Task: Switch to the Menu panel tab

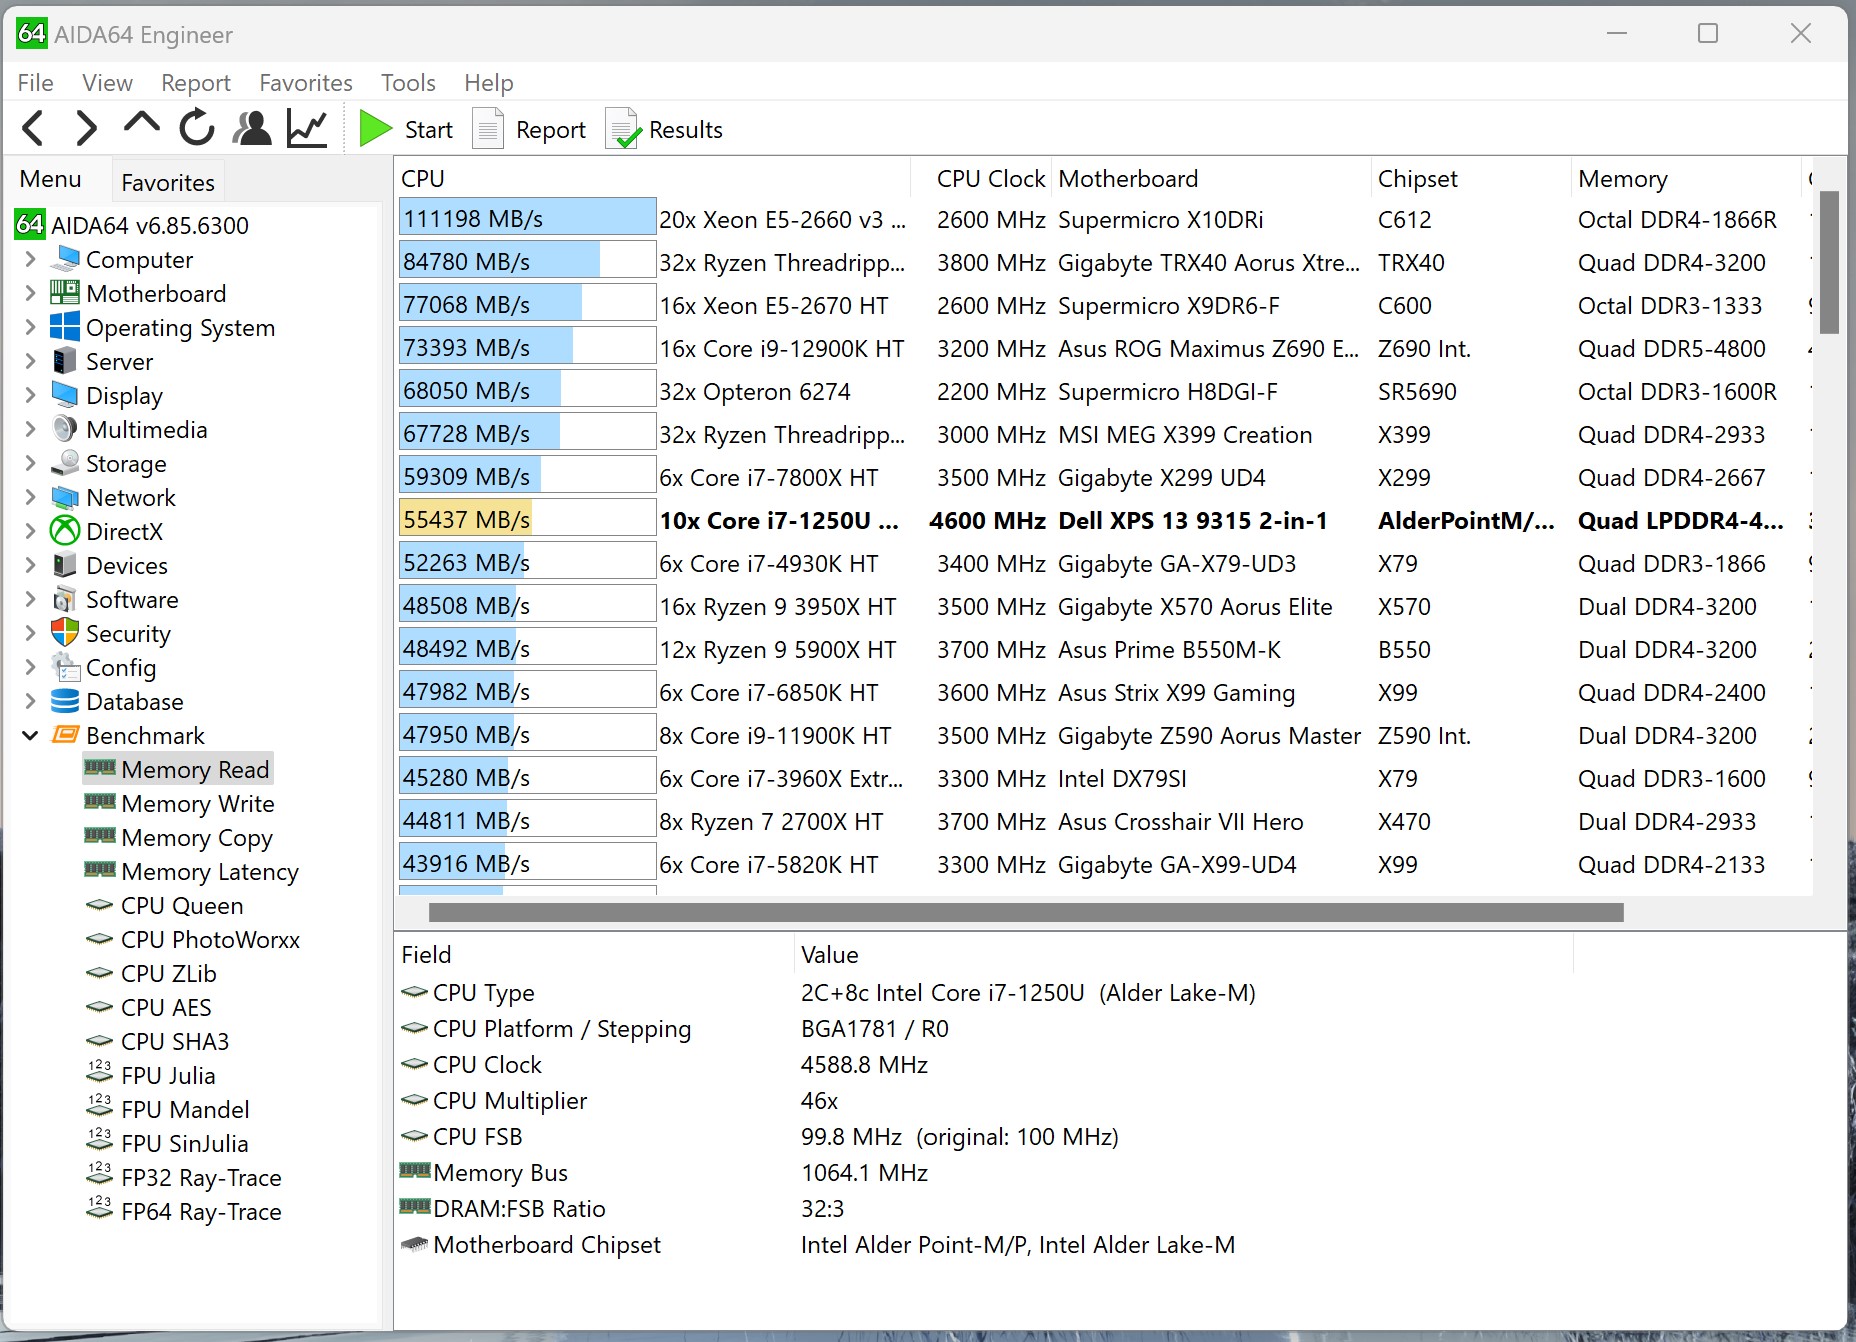Action: click(x=50, y=179)
